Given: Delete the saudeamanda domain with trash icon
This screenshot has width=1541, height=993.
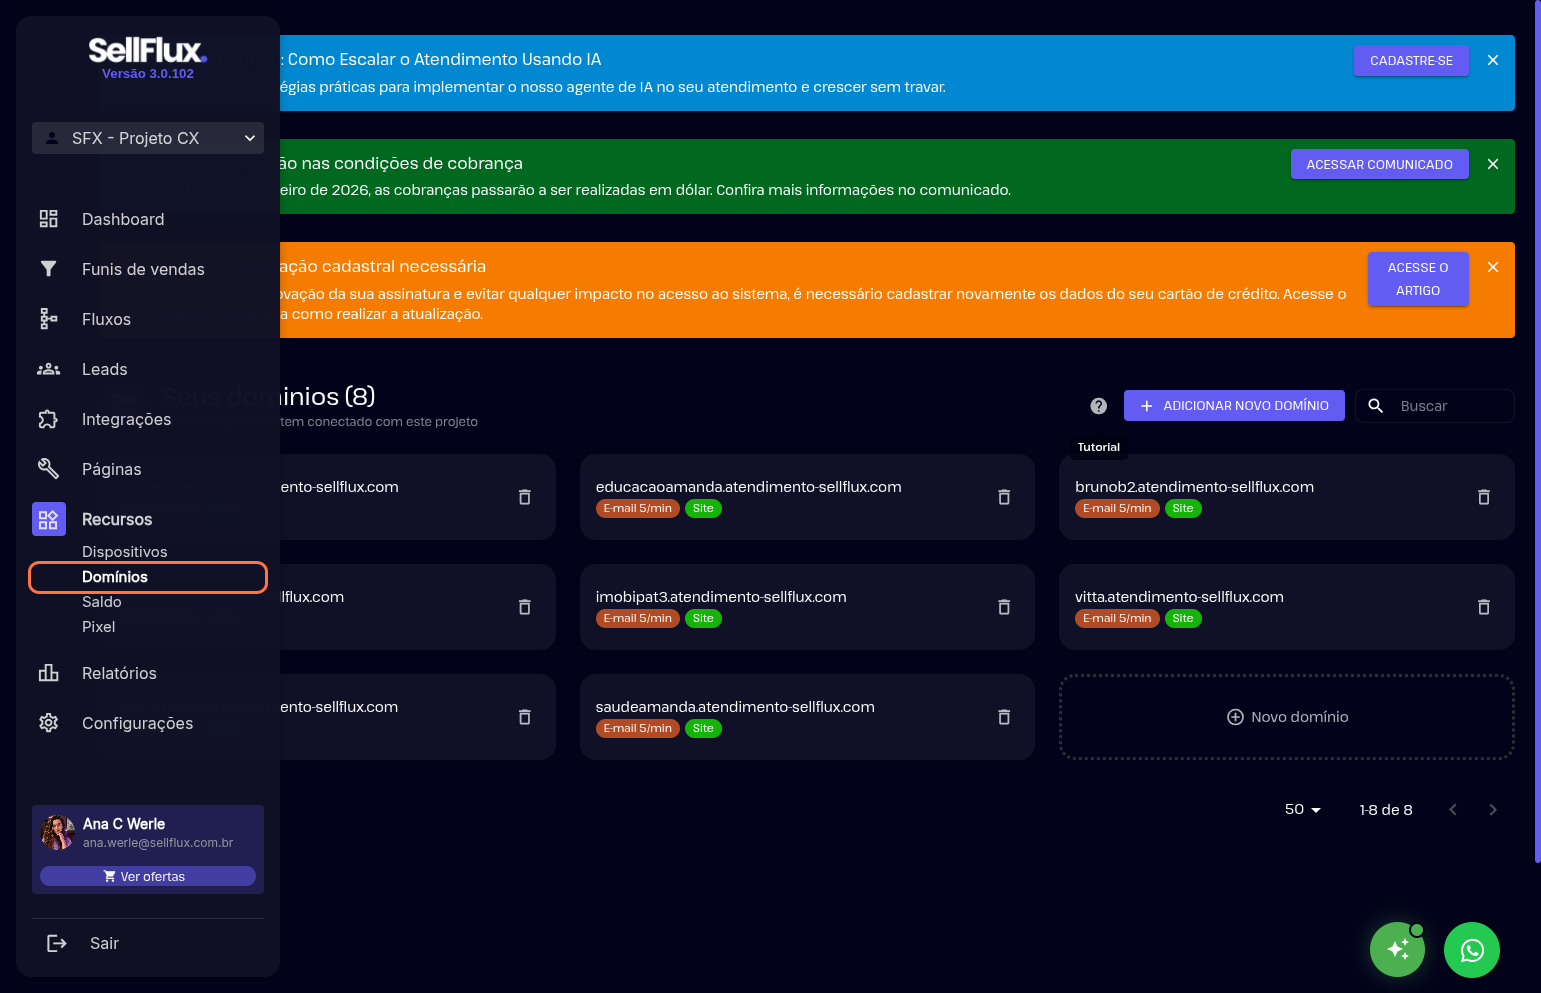Looking at the screenshot, I should click(x=1004, y=717).
